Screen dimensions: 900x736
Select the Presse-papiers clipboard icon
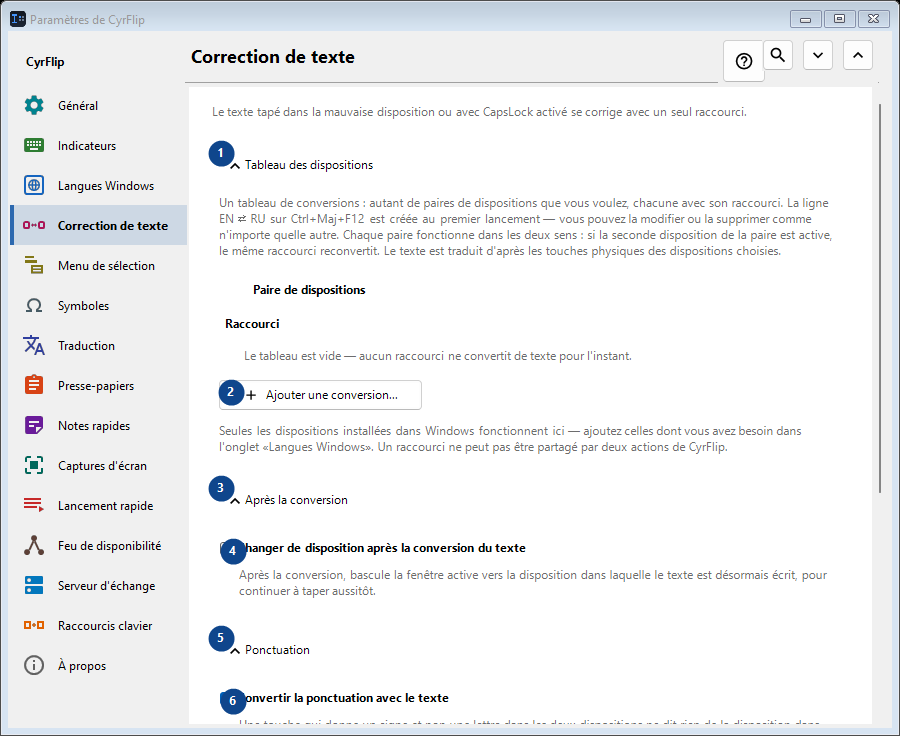click(x=34, y=385)
